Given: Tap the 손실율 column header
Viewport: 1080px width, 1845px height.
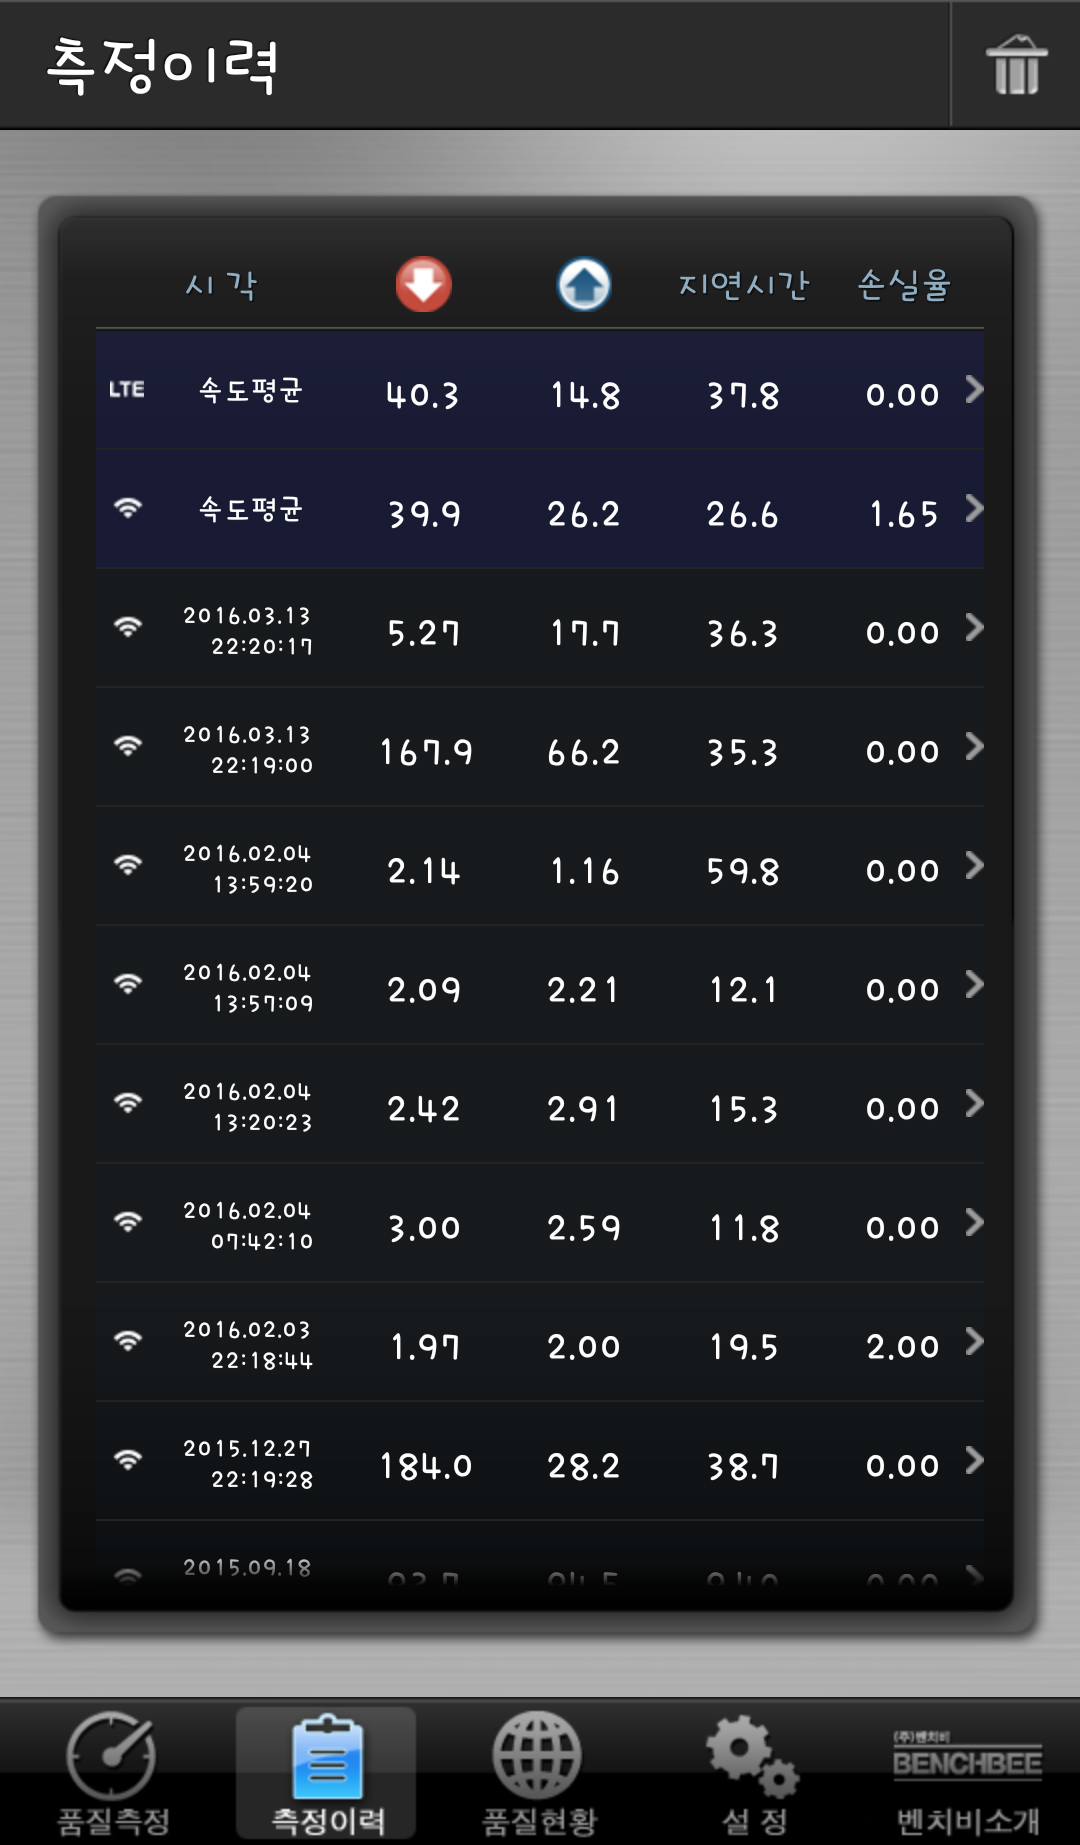Looking at the screenshot, I should pyautogui.click(x=903, y=285).
